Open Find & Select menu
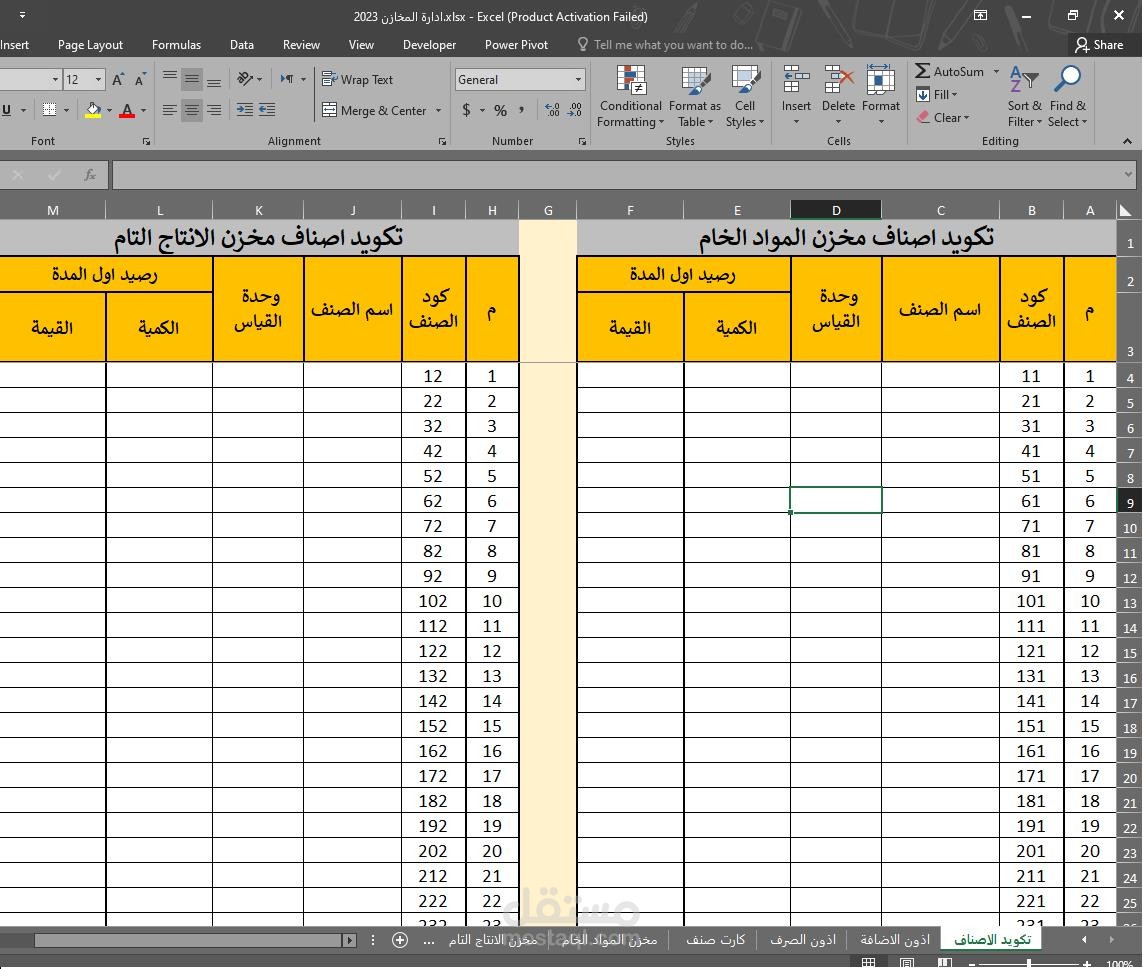This screenshot has height=969, width=1143. click(x=1067, y=96)
